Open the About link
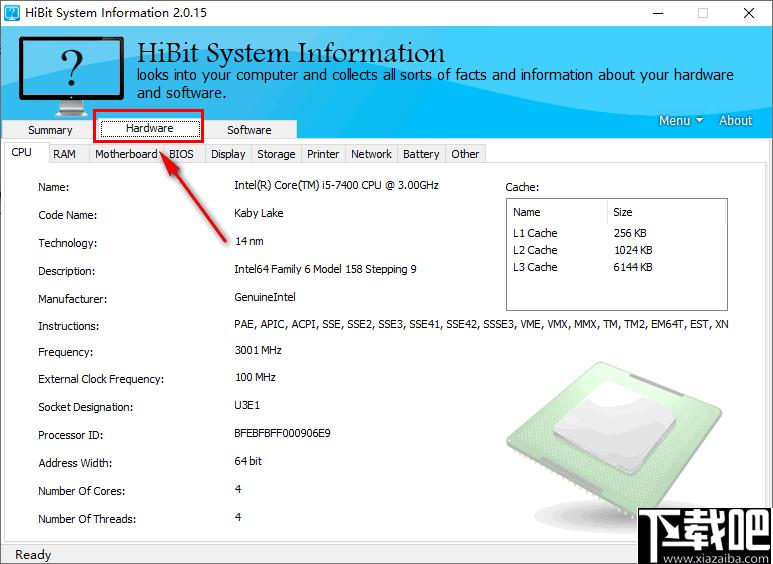773x564 pixels. pos(735,120)
